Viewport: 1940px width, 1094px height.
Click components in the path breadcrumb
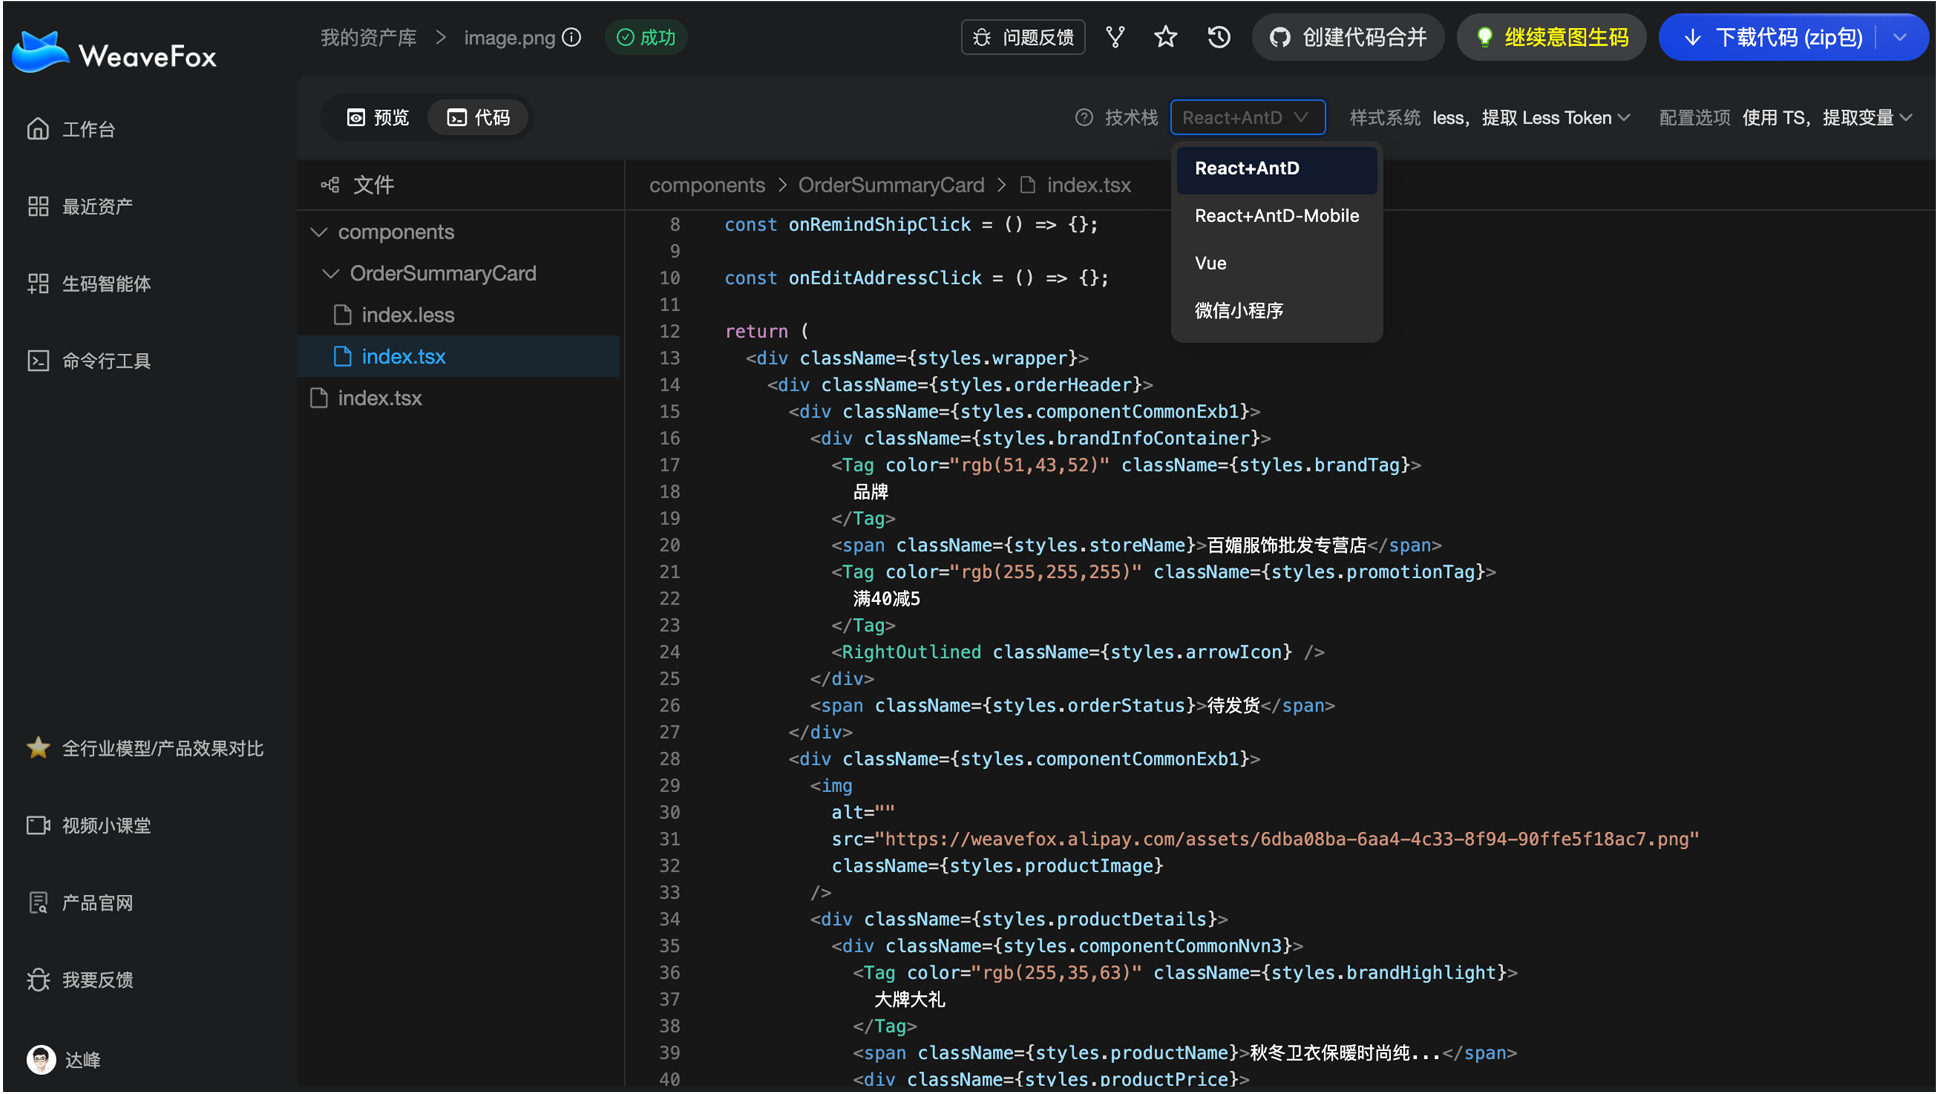pos(707,185)
